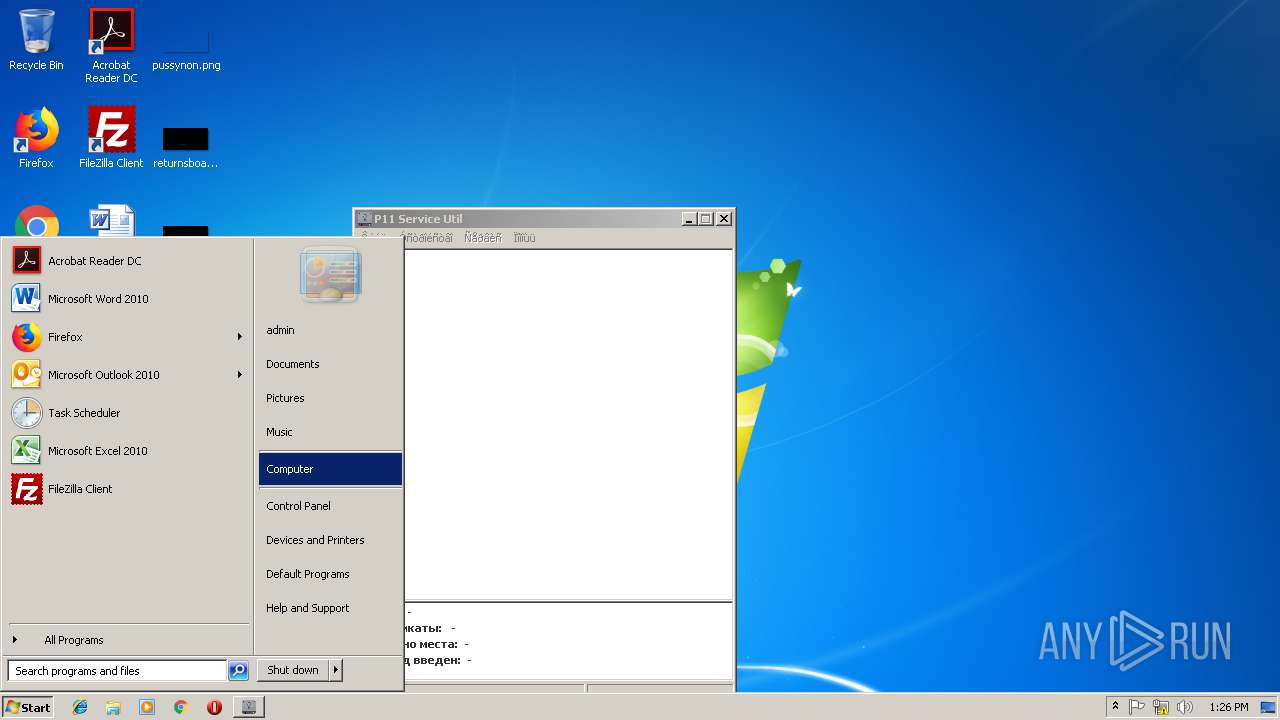Select the Word document desktop icon

tap(111, 221)
